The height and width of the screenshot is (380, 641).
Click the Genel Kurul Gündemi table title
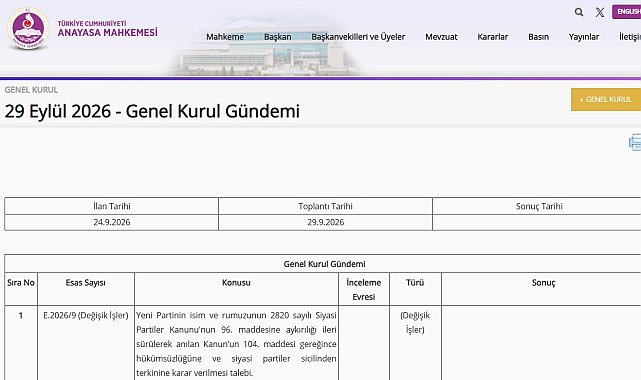coord(325,264)
